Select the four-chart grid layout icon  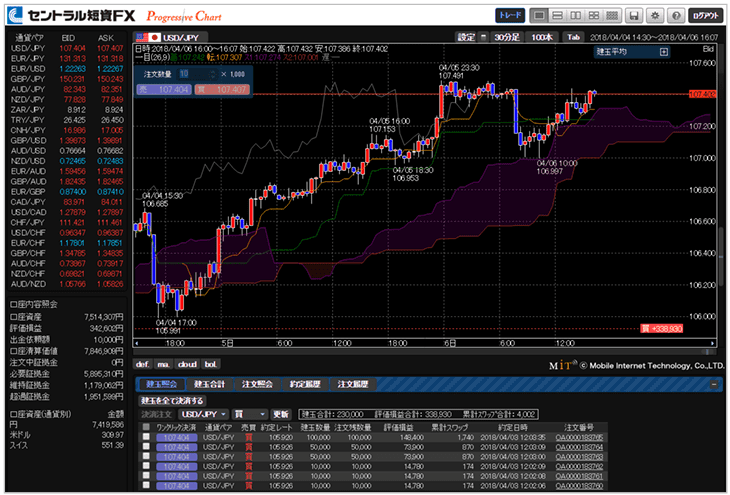(x=594, y=16)
